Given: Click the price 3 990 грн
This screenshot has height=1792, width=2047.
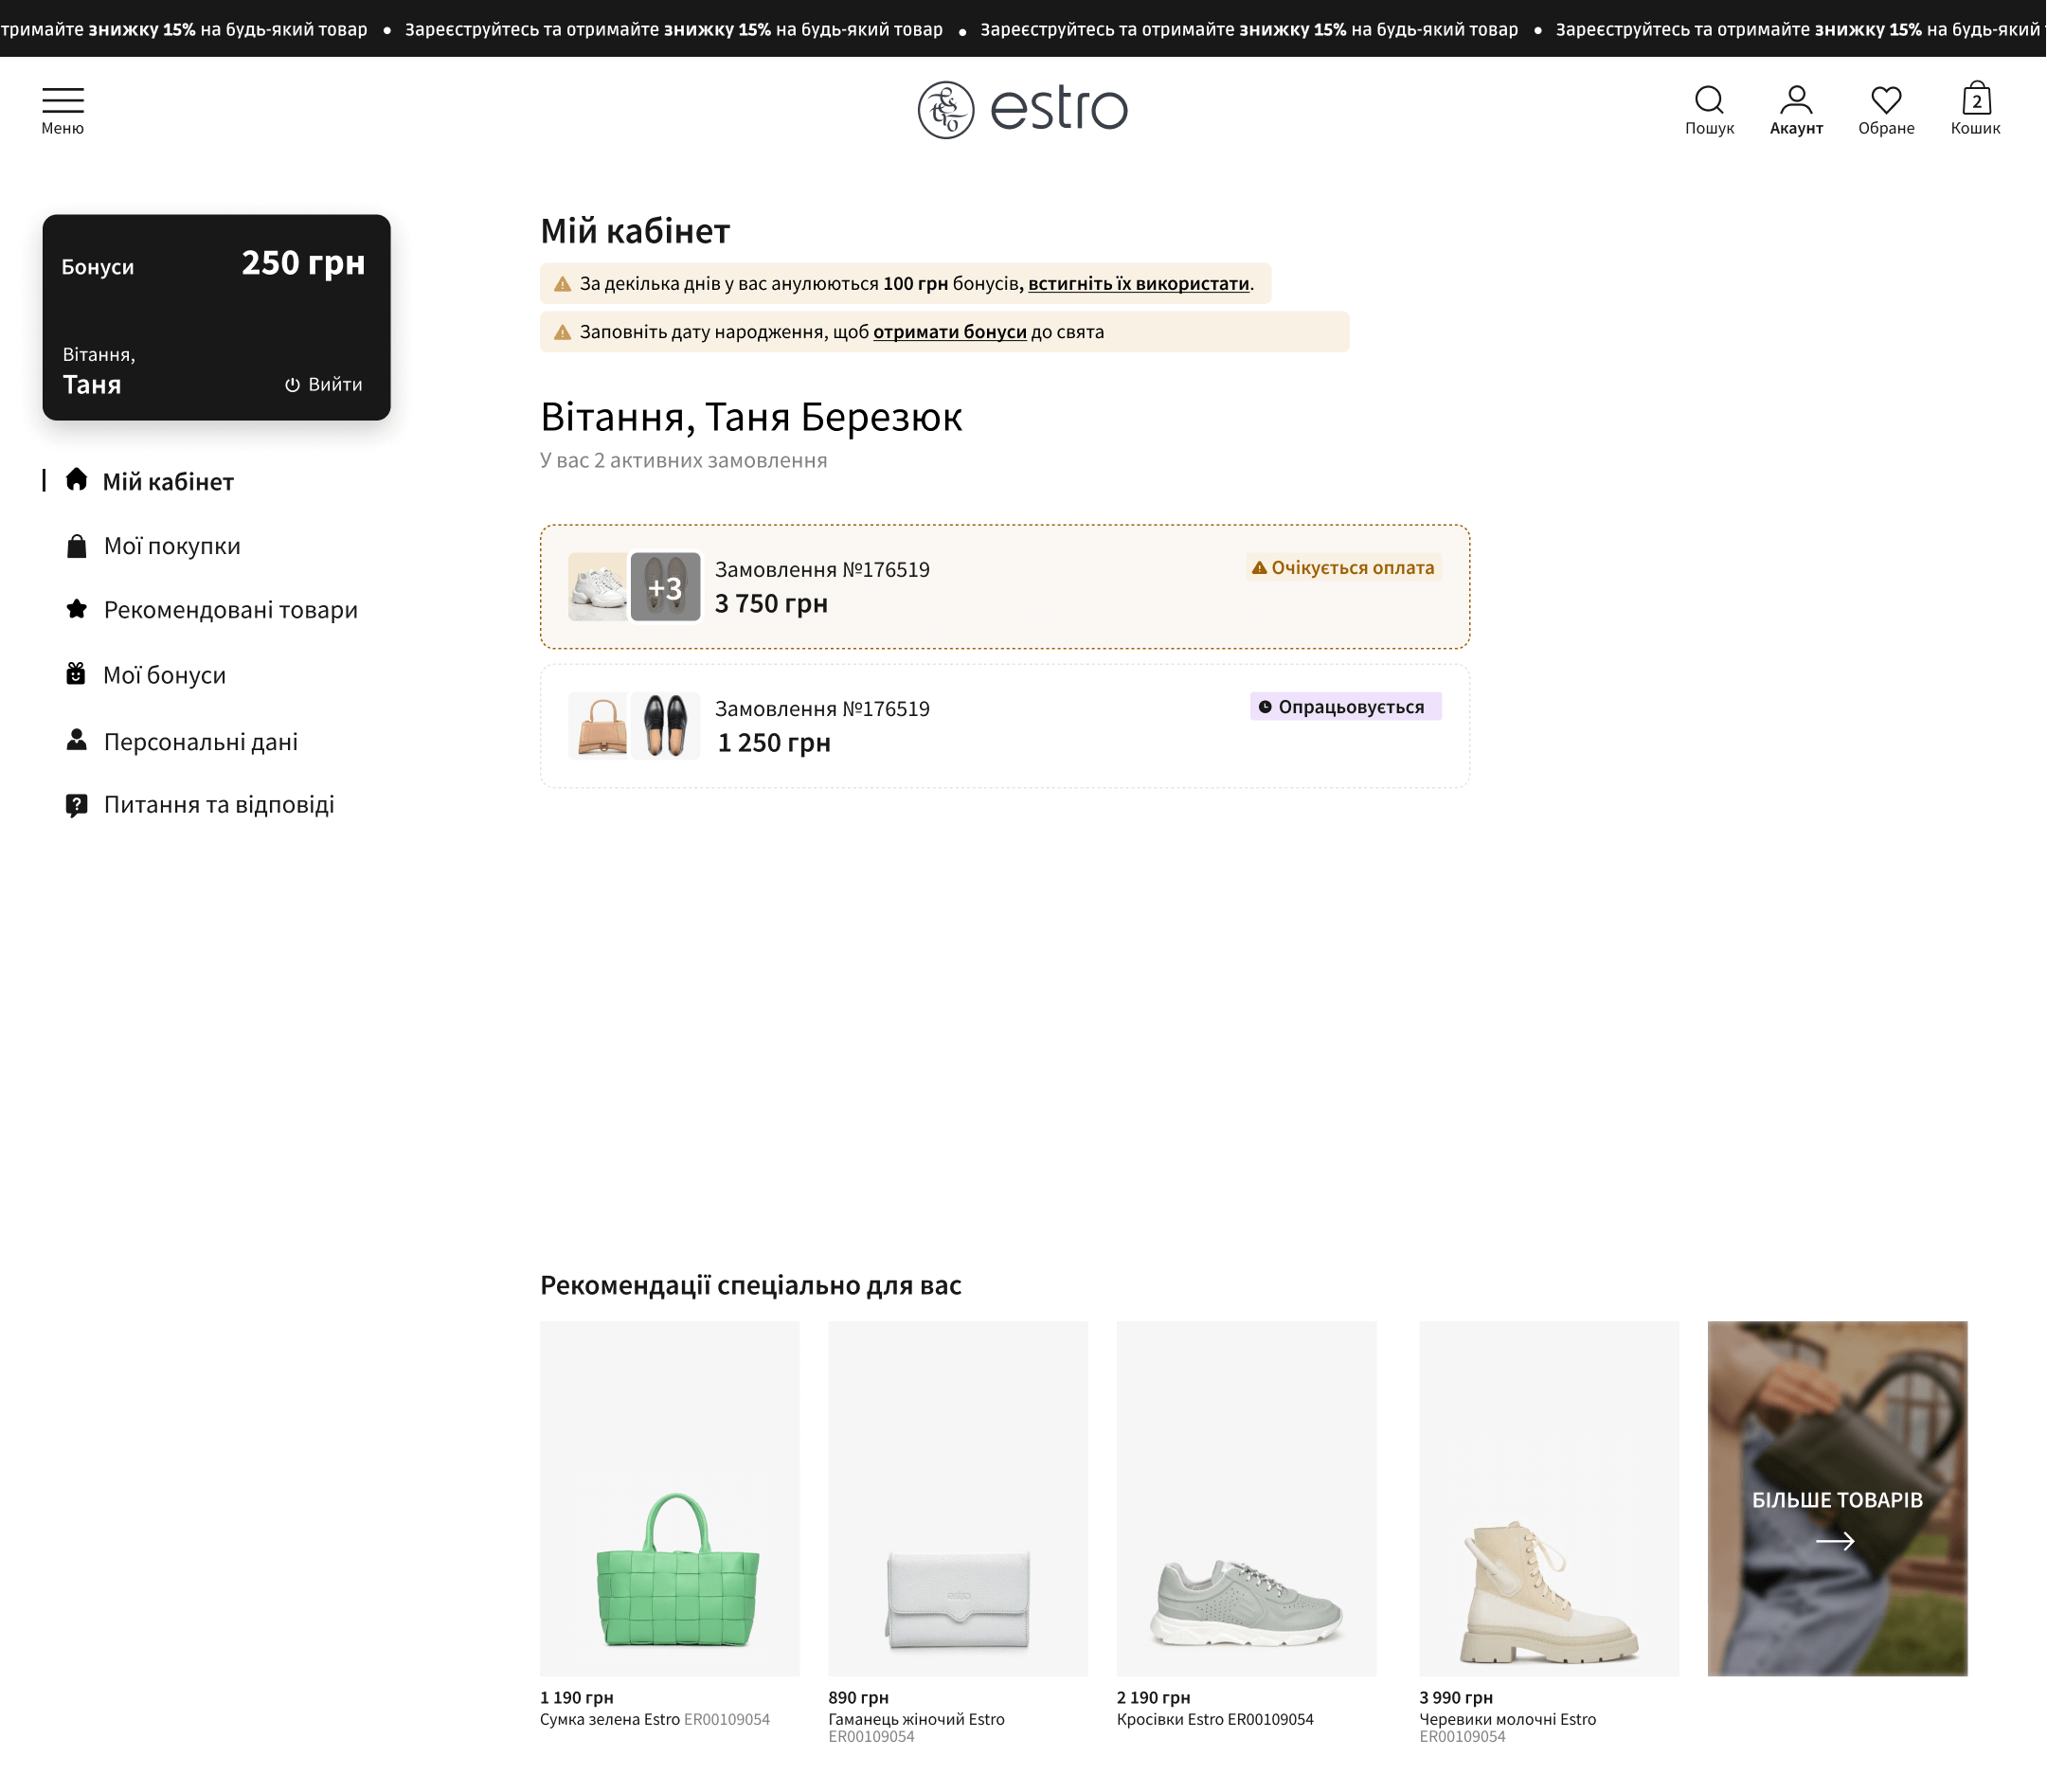Looking at the screenshot, I should pyautogui.click(x=1456, y=1698).
